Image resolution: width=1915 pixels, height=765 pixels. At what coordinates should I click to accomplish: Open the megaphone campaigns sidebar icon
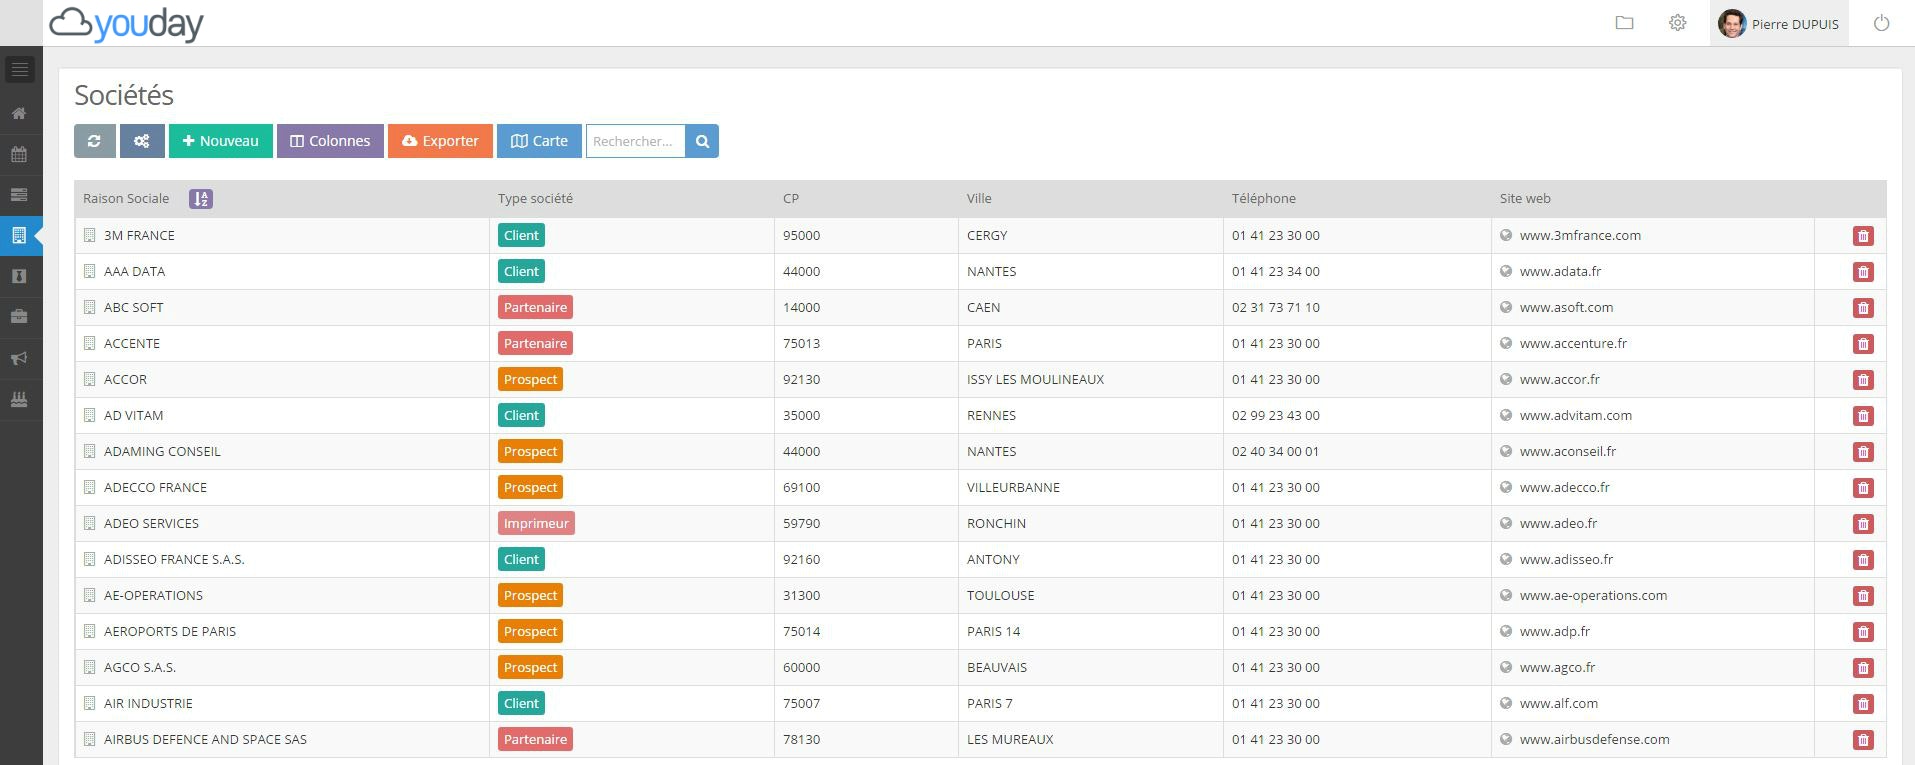point(19,358)
